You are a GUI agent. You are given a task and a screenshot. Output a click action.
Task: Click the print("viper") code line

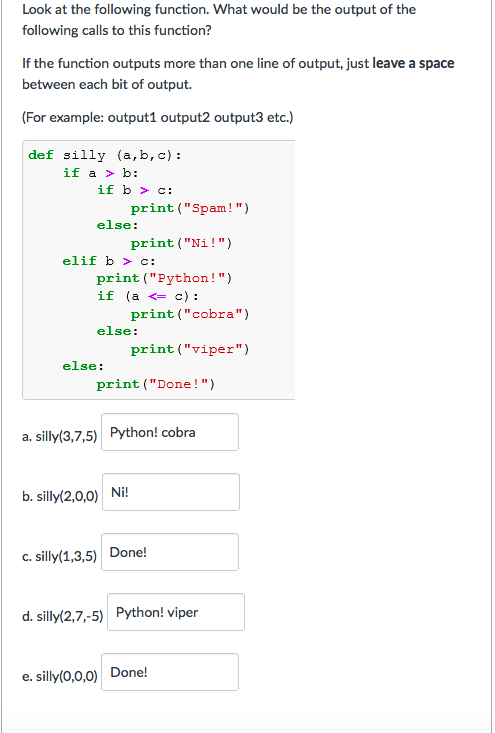(190, 349)
